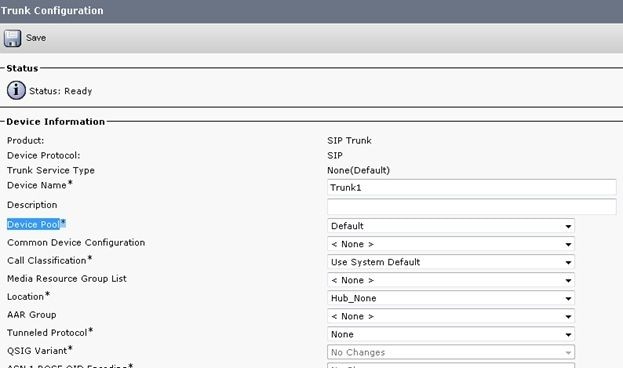The width and height of the screenshot is (623, 368).
Task: Click the Call Classification label
Action: pos(49,260)
